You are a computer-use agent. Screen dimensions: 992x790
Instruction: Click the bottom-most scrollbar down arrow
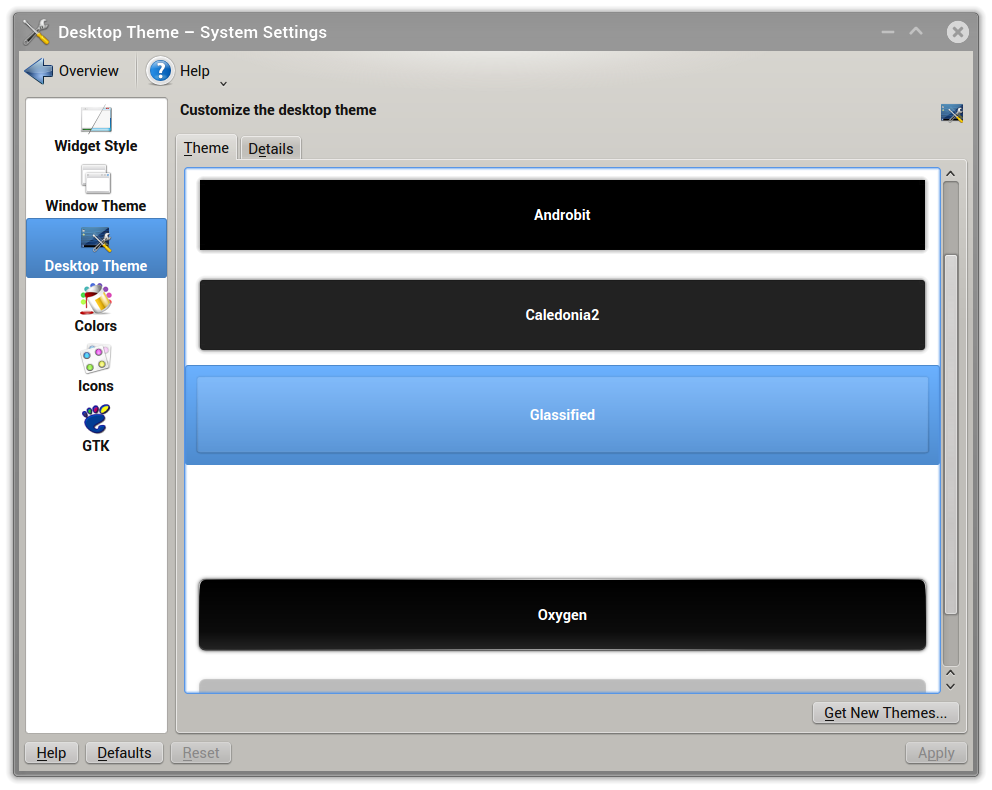(x=950, y=686)
